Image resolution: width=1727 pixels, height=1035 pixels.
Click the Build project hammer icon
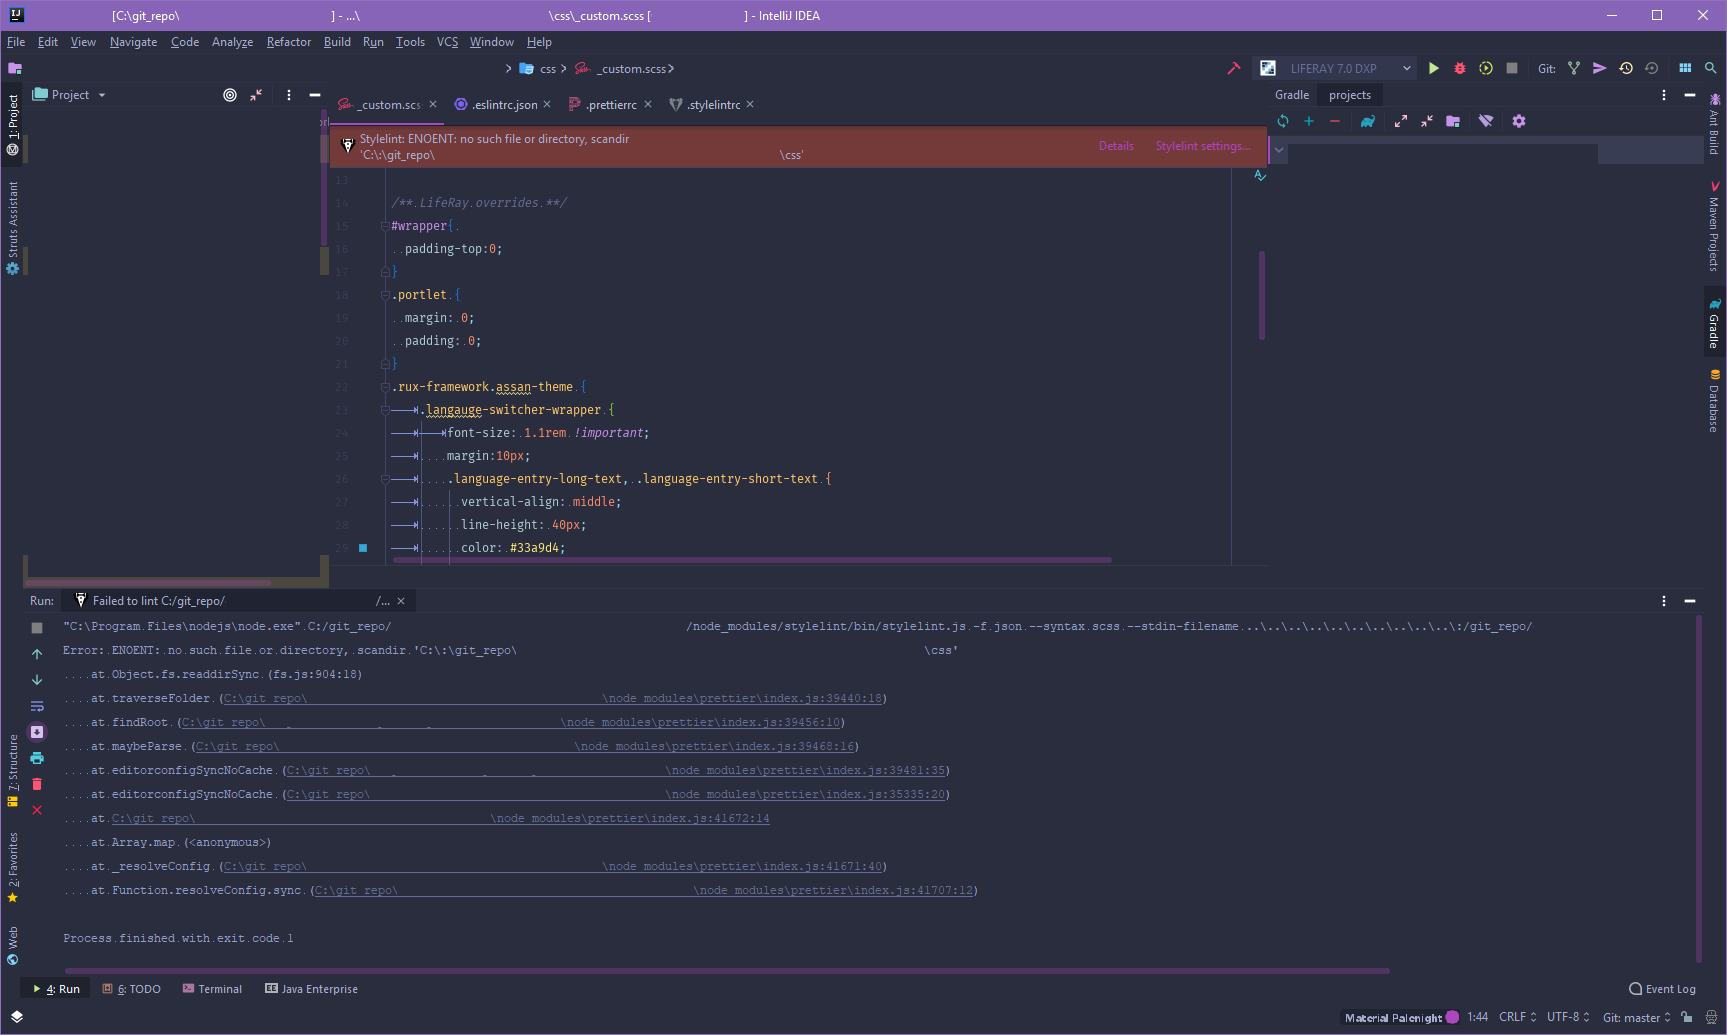(x=1233, y=68)
